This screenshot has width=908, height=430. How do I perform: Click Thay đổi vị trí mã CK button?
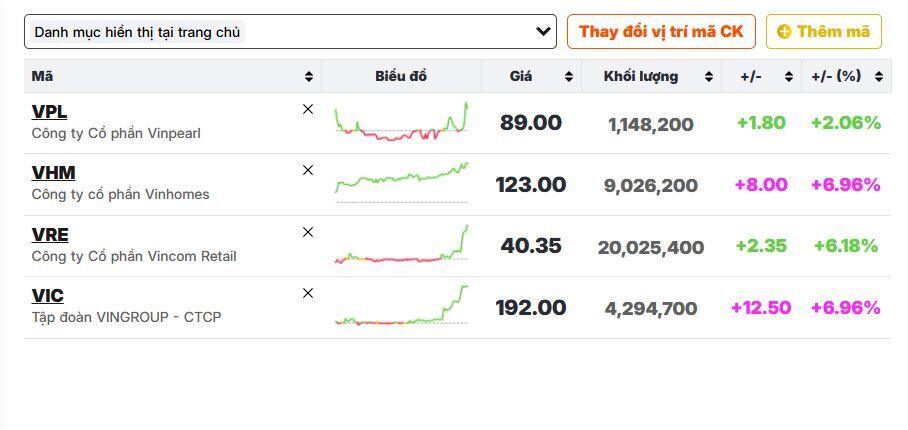point(661,31)
